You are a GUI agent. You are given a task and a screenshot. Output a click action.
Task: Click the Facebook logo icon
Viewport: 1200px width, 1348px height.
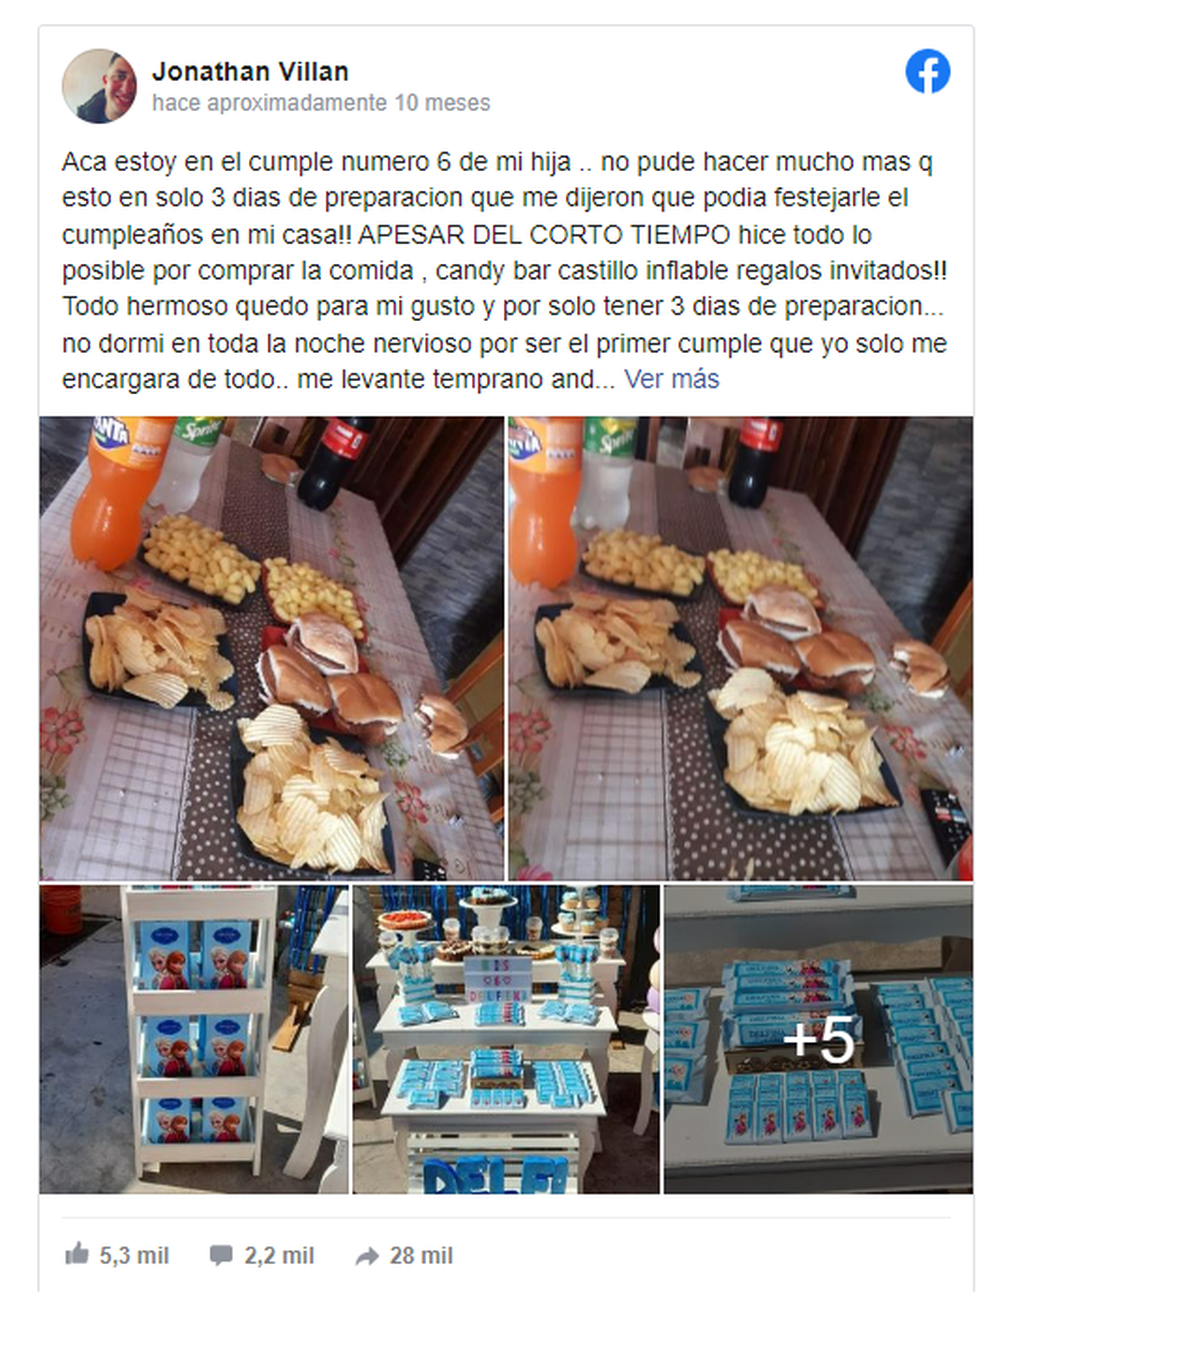pos(927,71)
